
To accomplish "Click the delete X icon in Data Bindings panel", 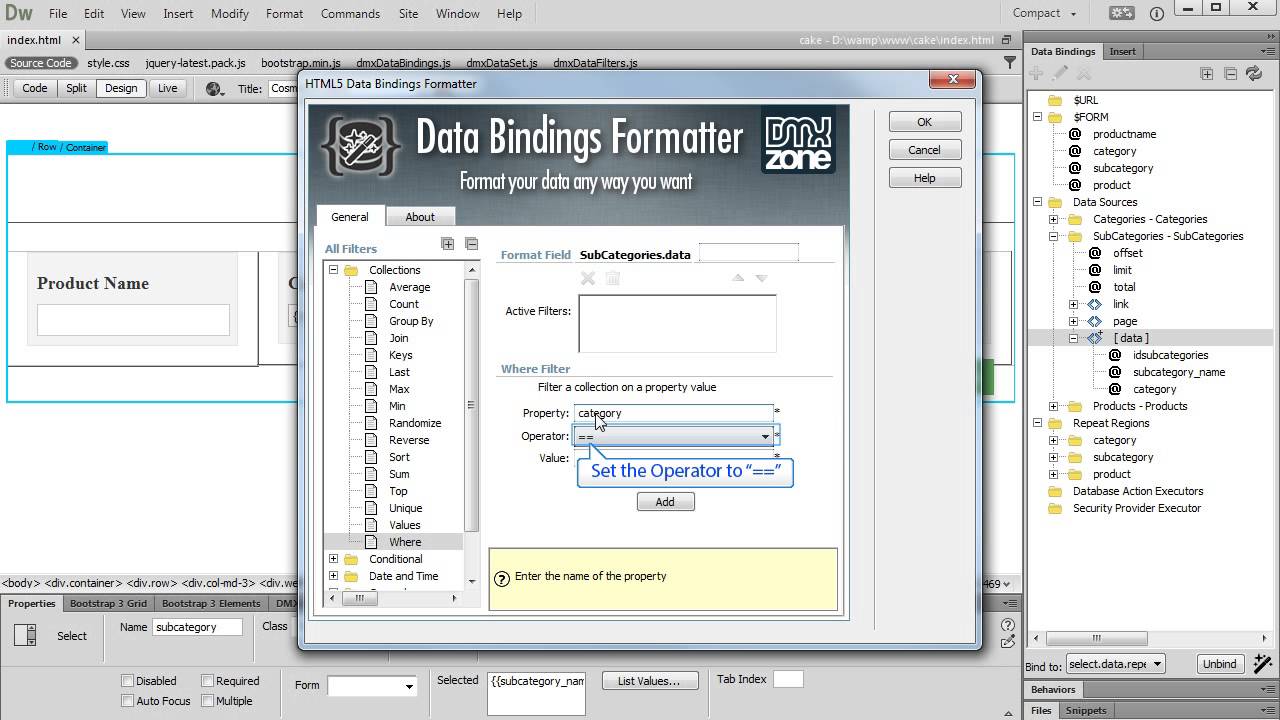I will pyautogui.click(x=1084, y=74).
